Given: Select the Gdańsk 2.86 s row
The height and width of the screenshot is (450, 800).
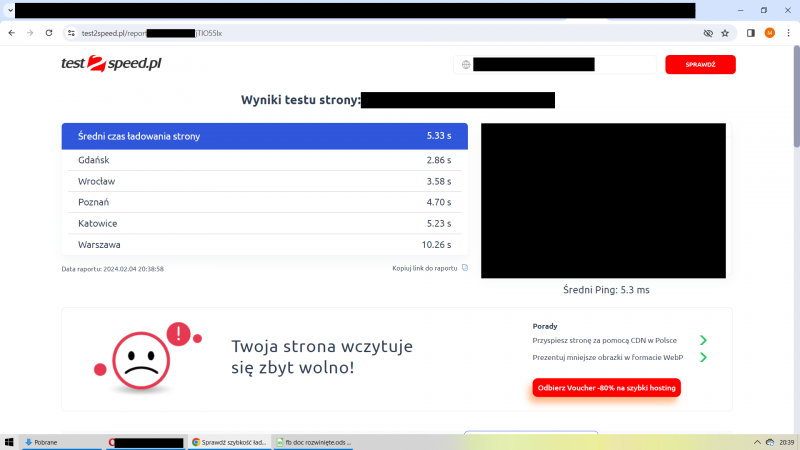Looking at the screenshot, I should pos(265,160).
